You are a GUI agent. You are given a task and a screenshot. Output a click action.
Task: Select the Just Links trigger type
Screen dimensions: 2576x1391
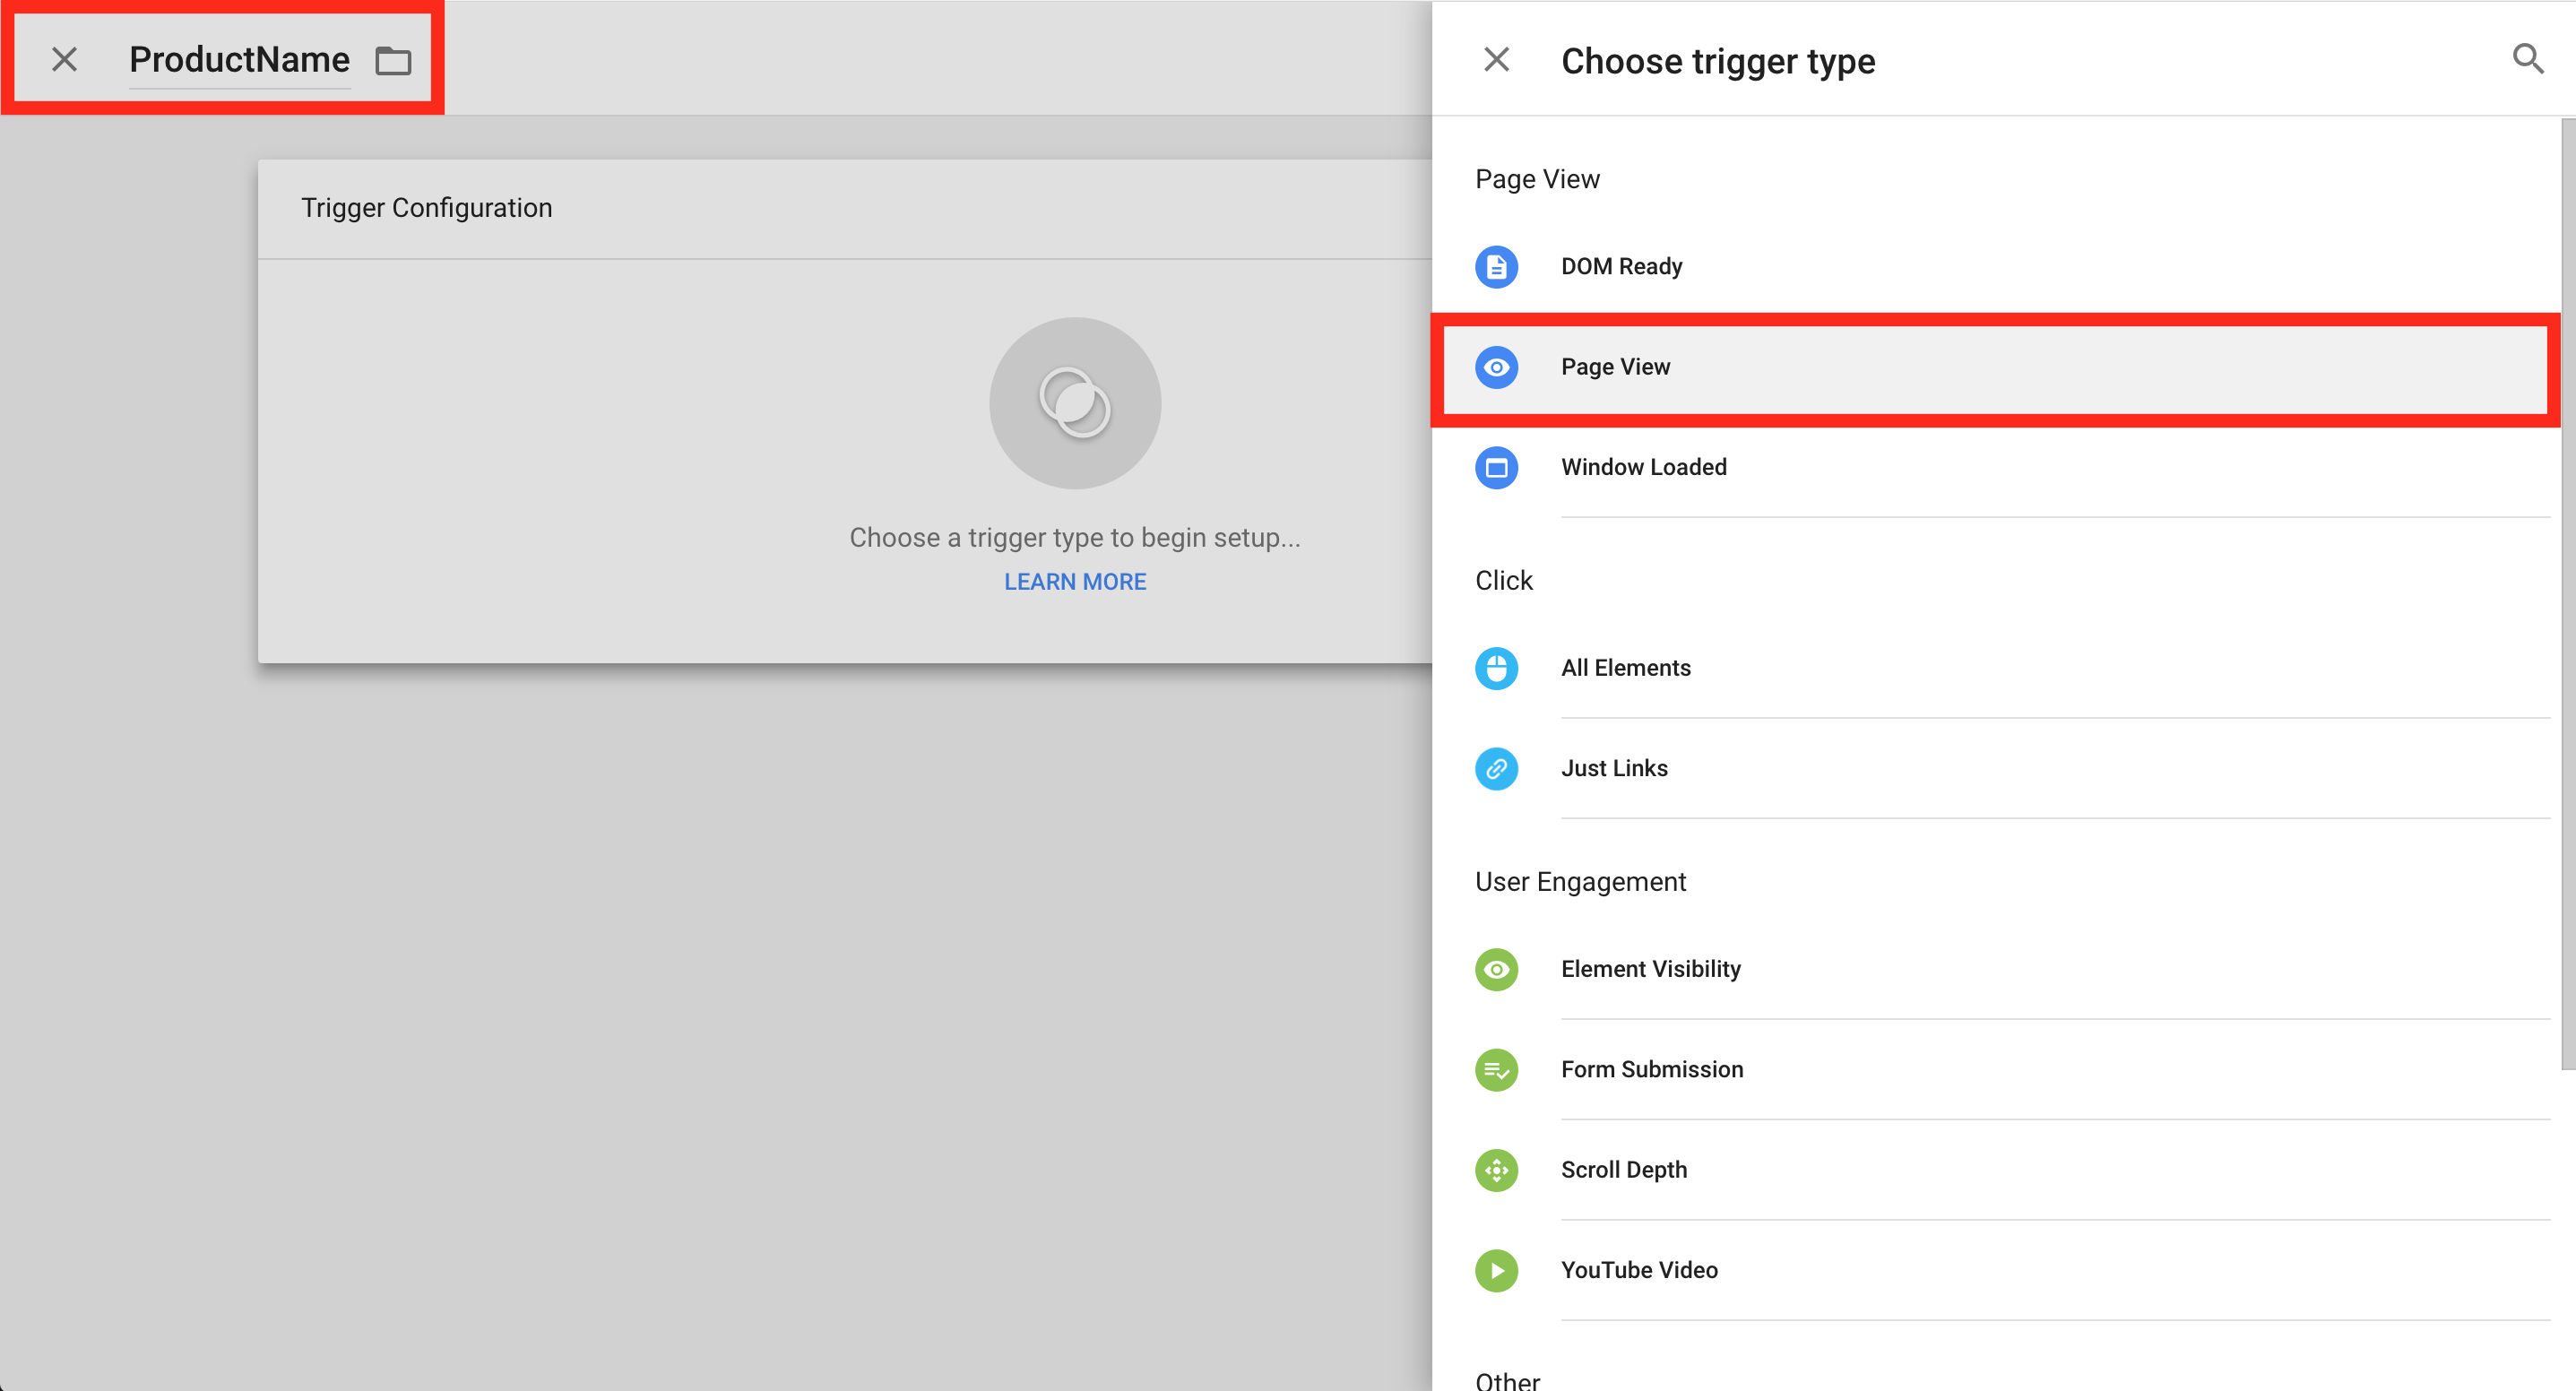1995,768
